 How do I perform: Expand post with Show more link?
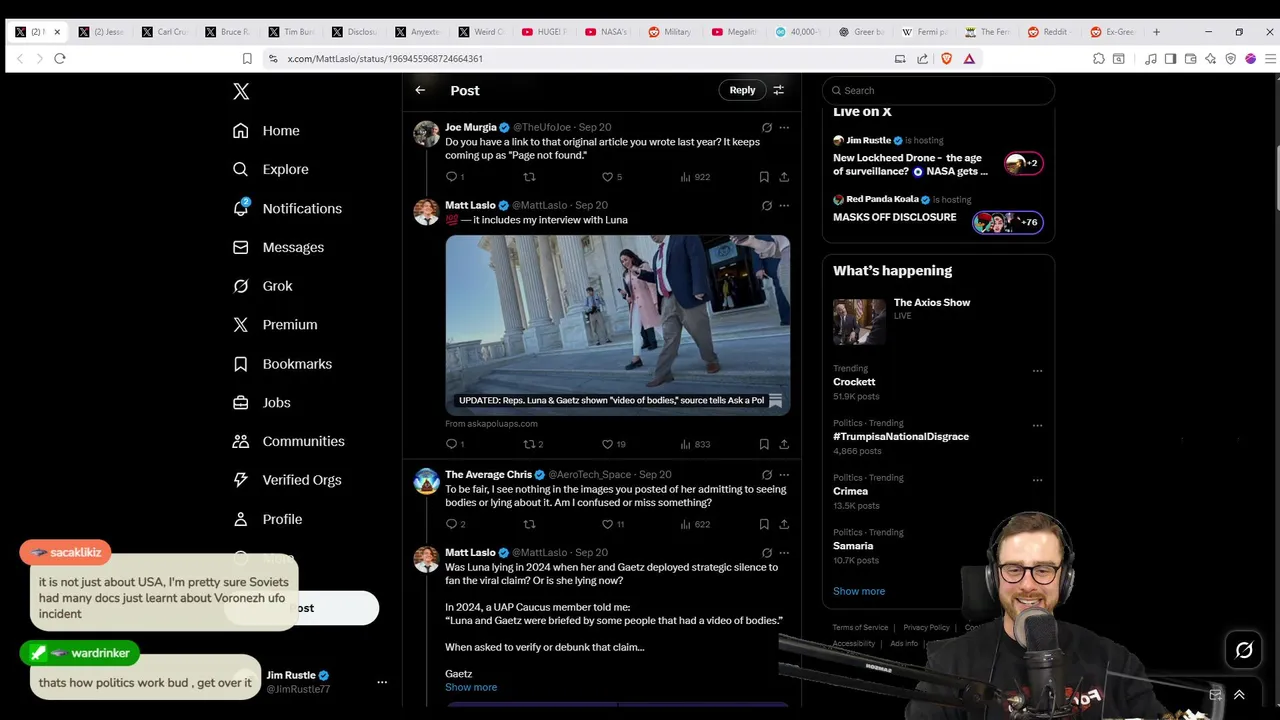coord(471,688)
